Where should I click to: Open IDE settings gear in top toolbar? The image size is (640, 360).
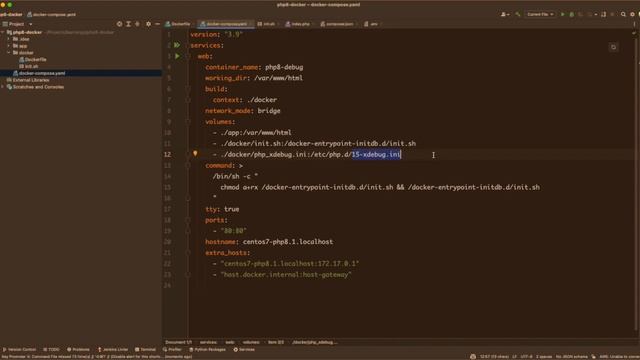[x=632, y=14]
